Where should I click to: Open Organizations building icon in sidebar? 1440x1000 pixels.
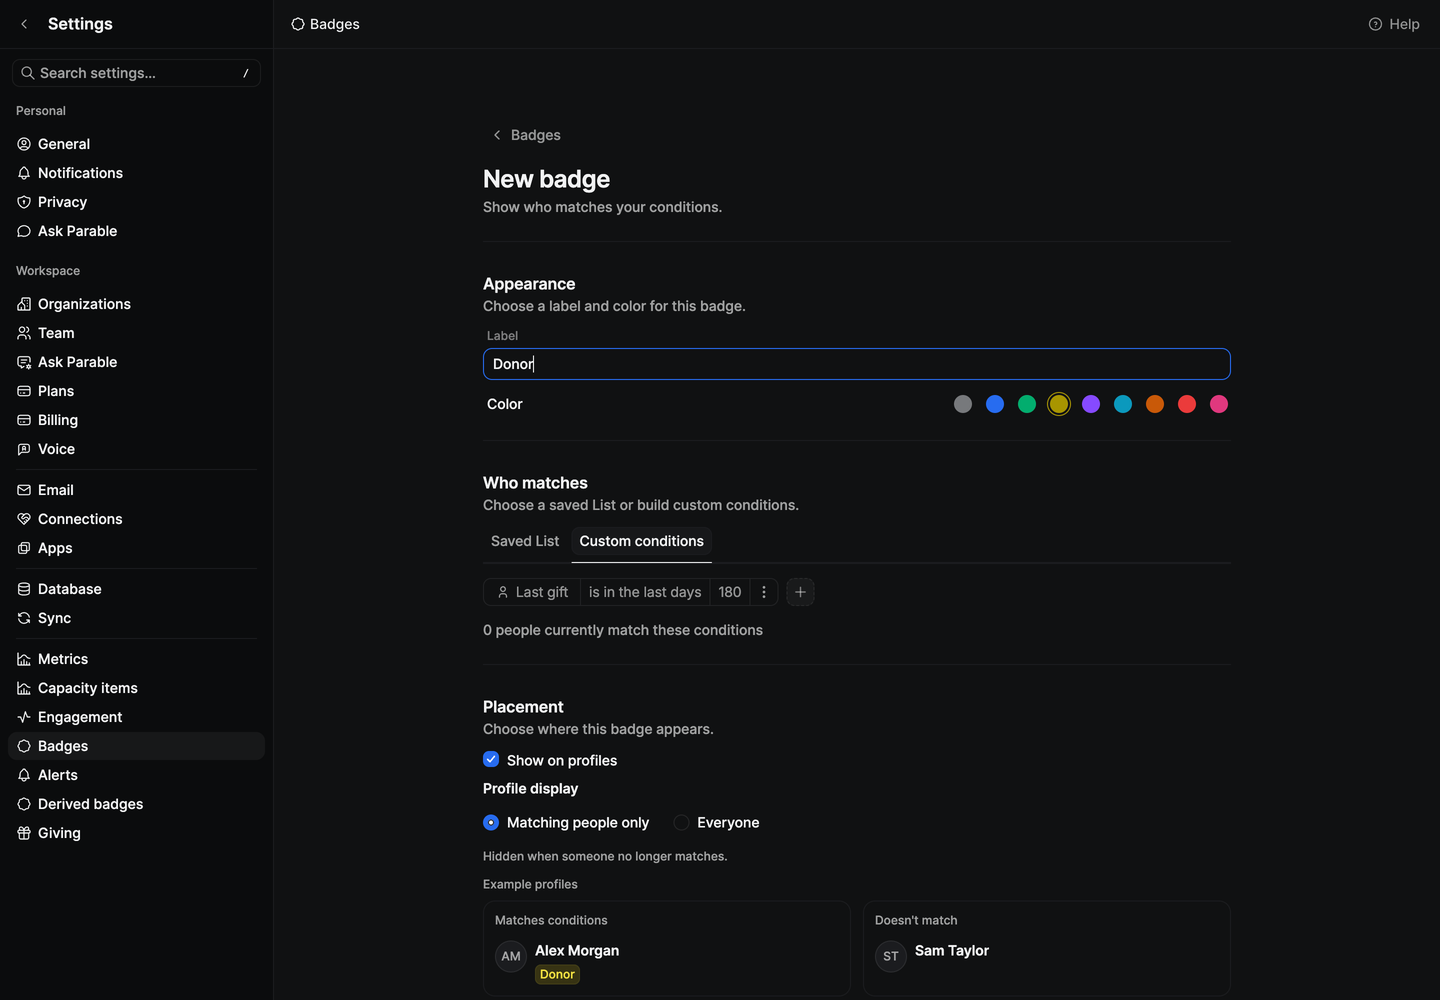[24, 304]
